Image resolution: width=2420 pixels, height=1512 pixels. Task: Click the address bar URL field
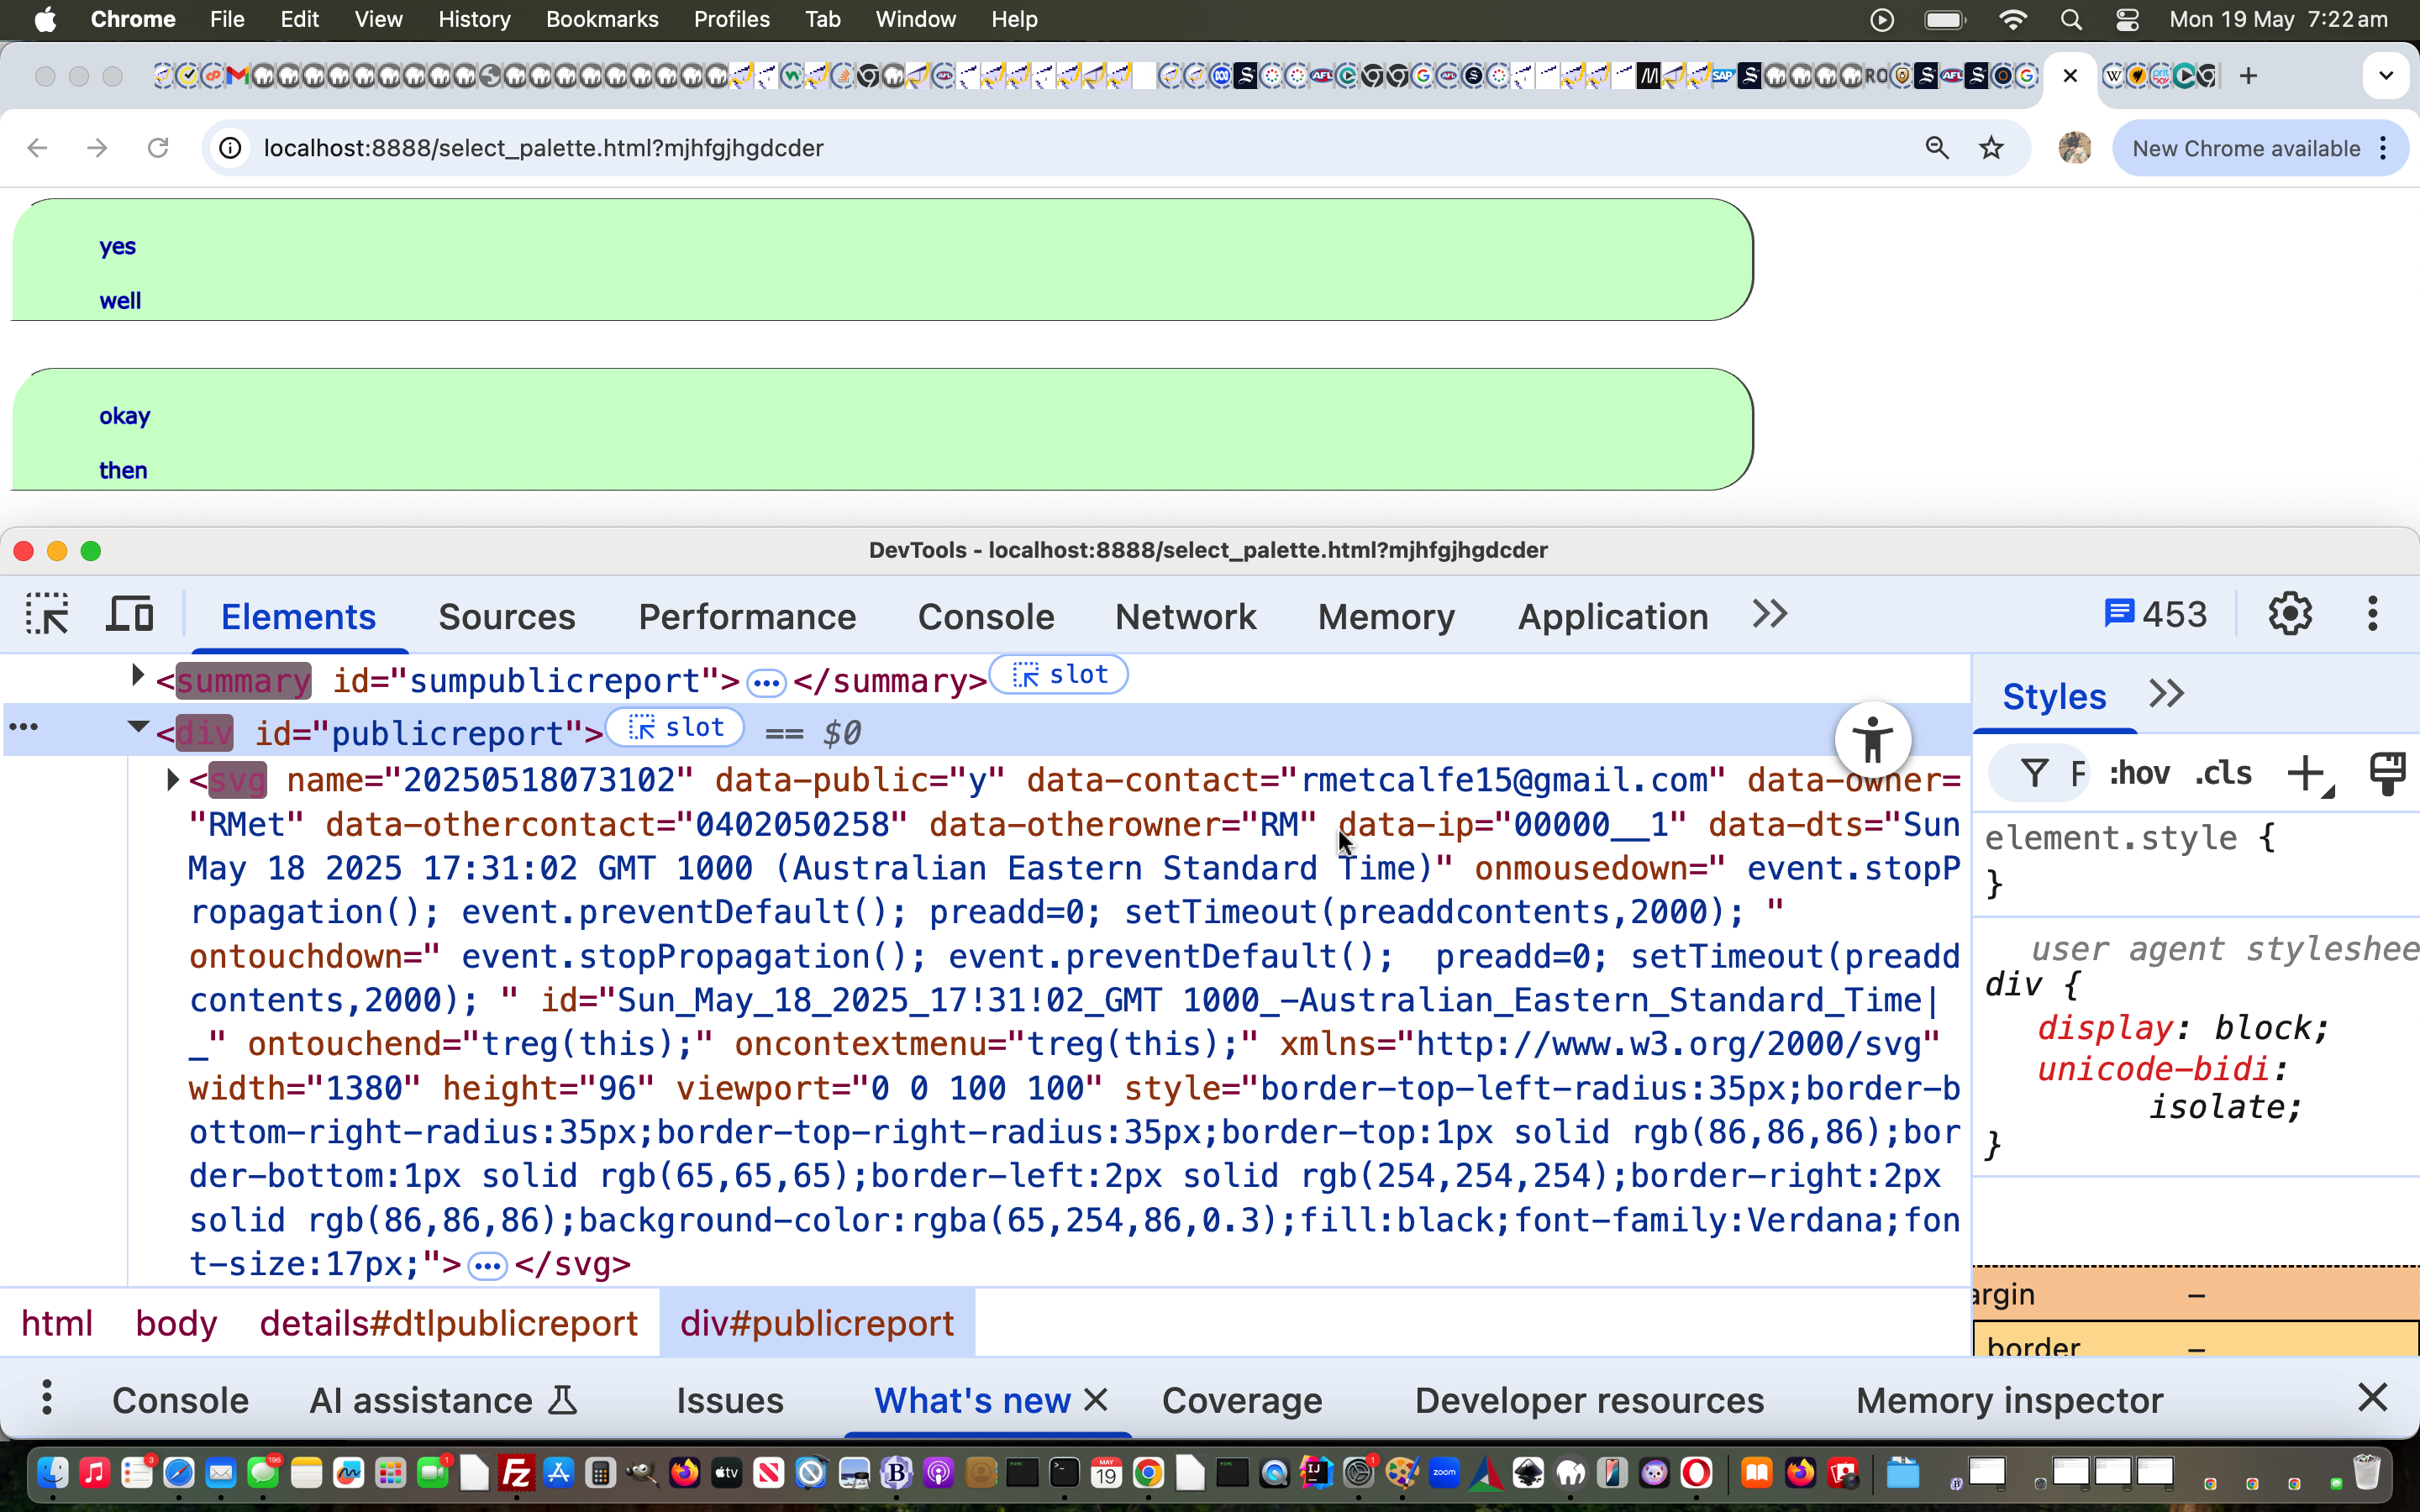1080,148
